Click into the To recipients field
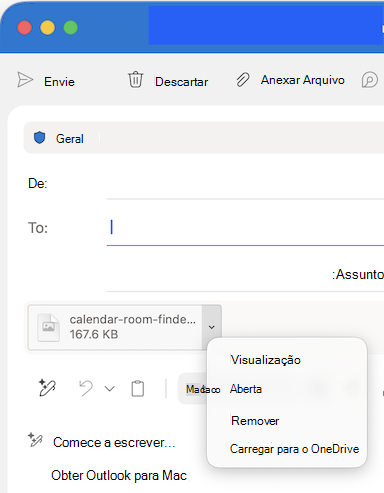 pyautogui.click(x=245, y=228)
